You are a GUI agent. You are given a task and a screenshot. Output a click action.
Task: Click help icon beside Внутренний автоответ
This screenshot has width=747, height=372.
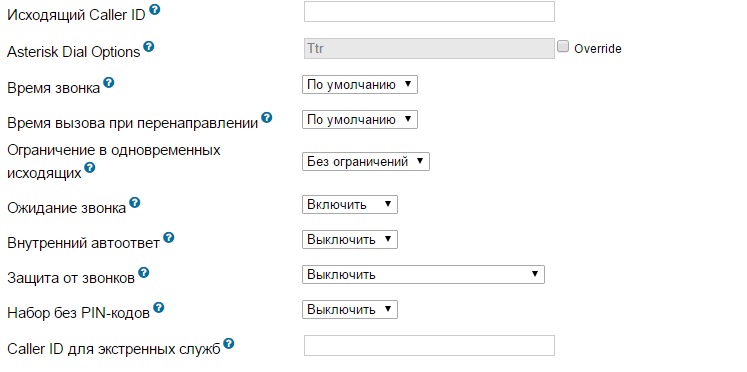coord(169,238)
